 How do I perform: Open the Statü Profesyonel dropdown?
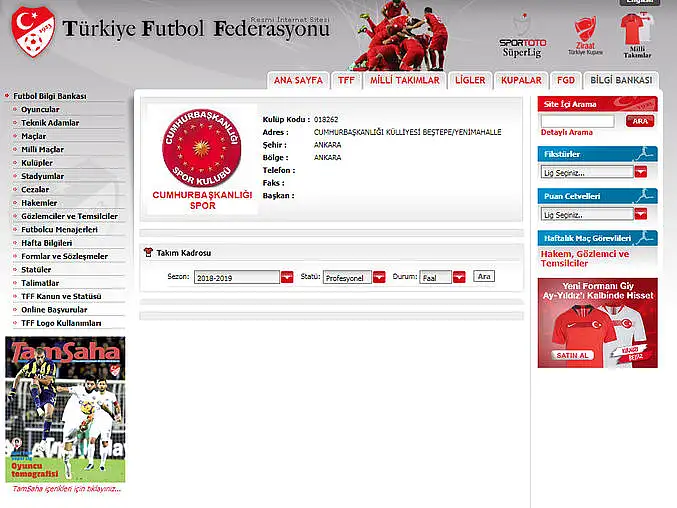pos(347,277)
